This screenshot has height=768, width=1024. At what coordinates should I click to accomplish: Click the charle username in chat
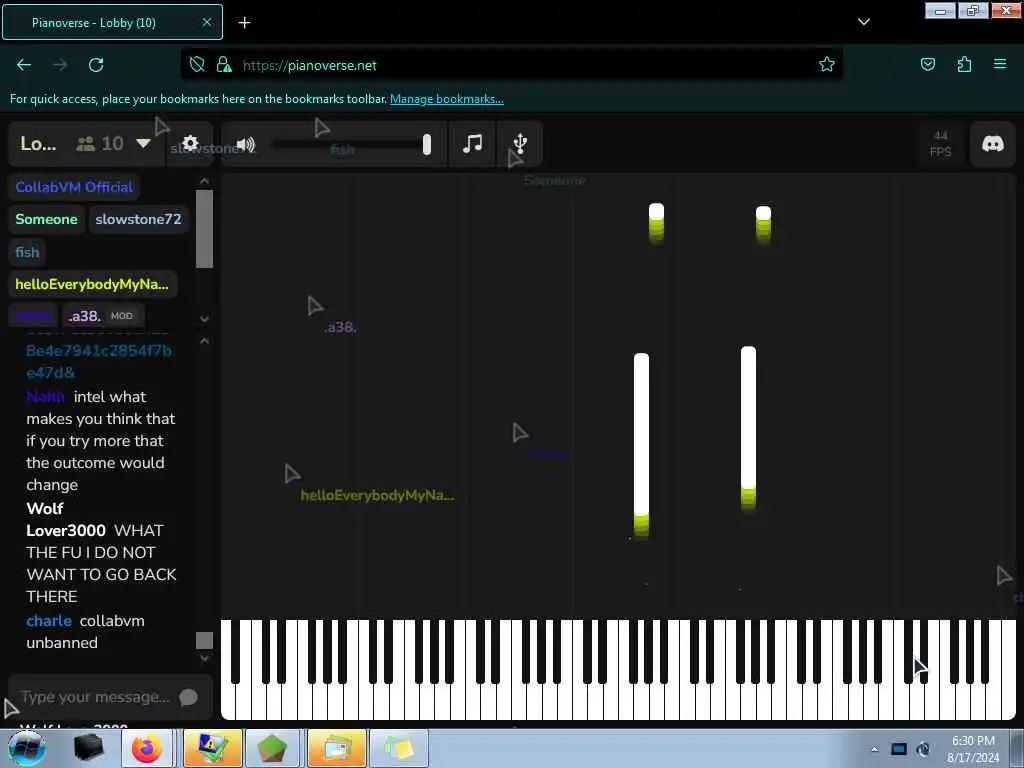(x=49, y=620)
